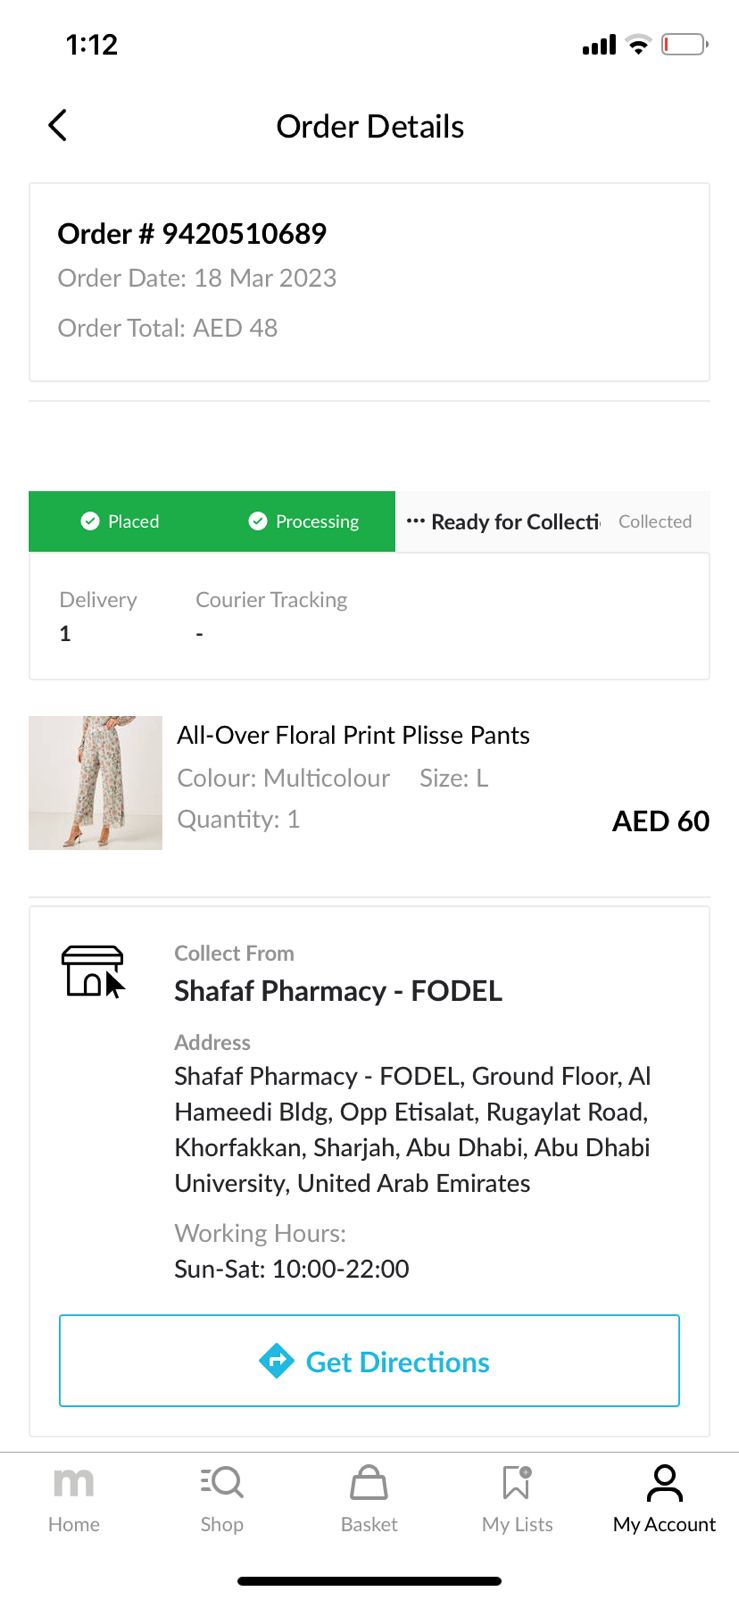
Task: Open the My Lists bookmark icon
Action: pyautogui.click(x=517, y=1482)
